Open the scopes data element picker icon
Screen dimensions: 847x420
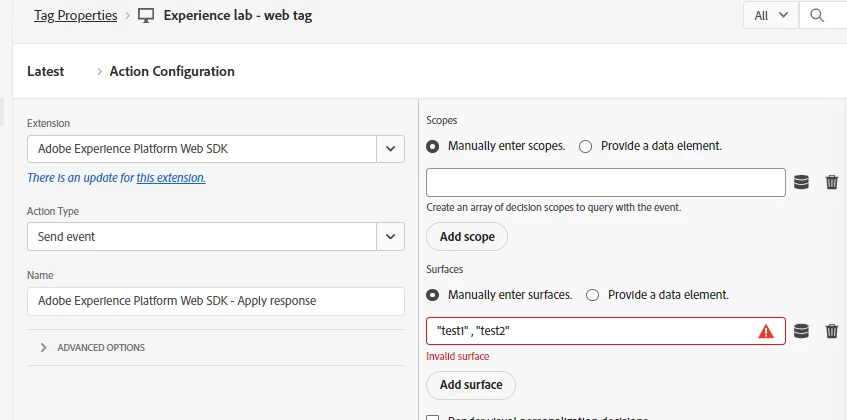click(801, 182)
